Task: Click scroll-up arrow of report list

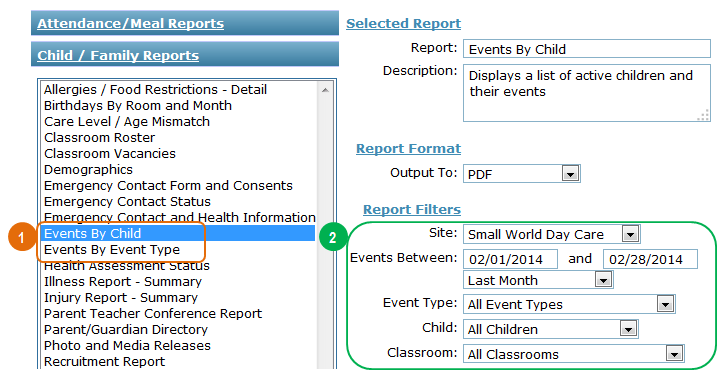Action: tap(325, 90)
